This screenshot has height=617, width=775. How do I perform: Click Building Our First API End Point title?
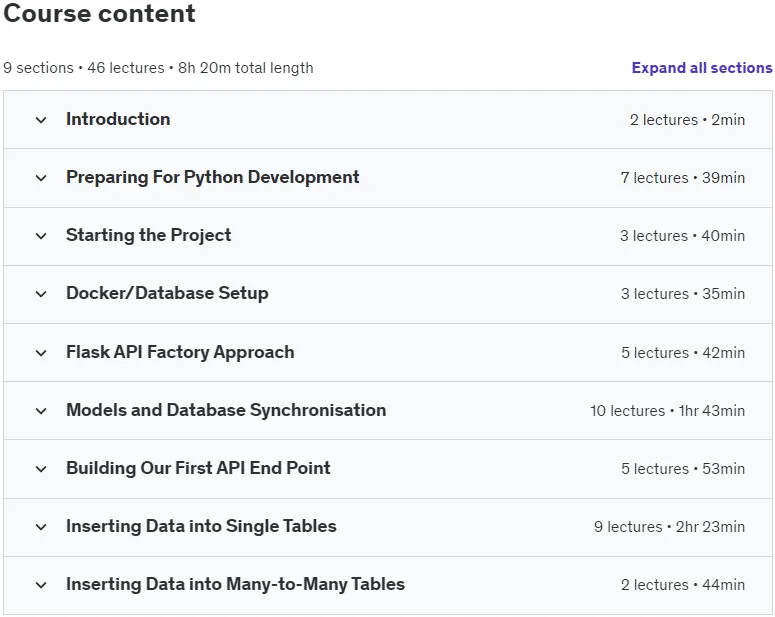click(198, 468)
